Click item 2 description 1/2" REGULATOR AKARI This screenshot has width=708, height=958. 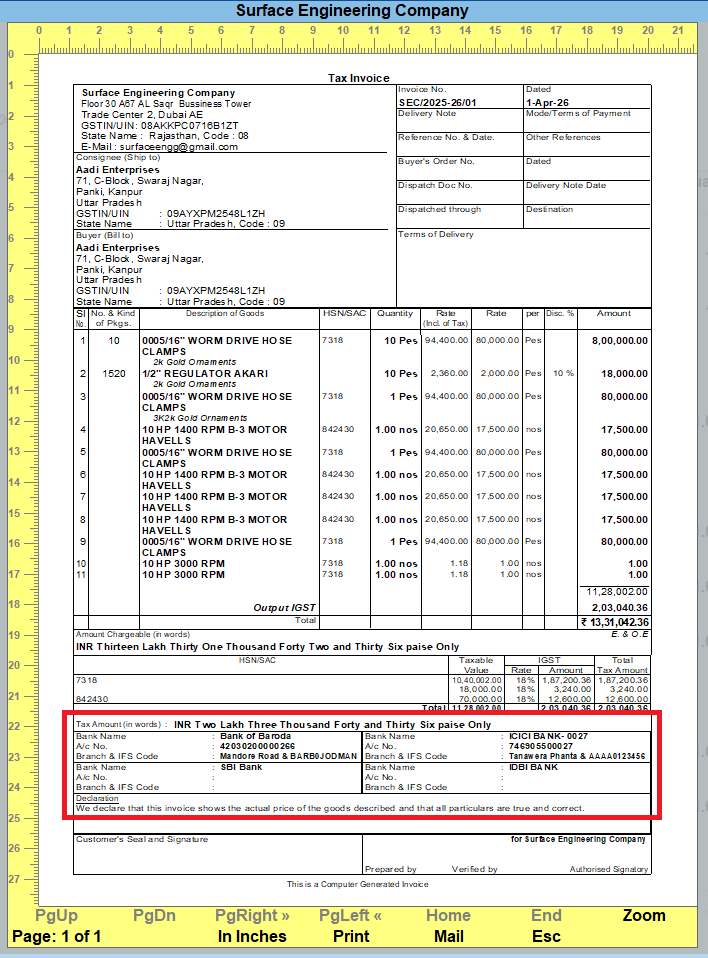(205, 373)
